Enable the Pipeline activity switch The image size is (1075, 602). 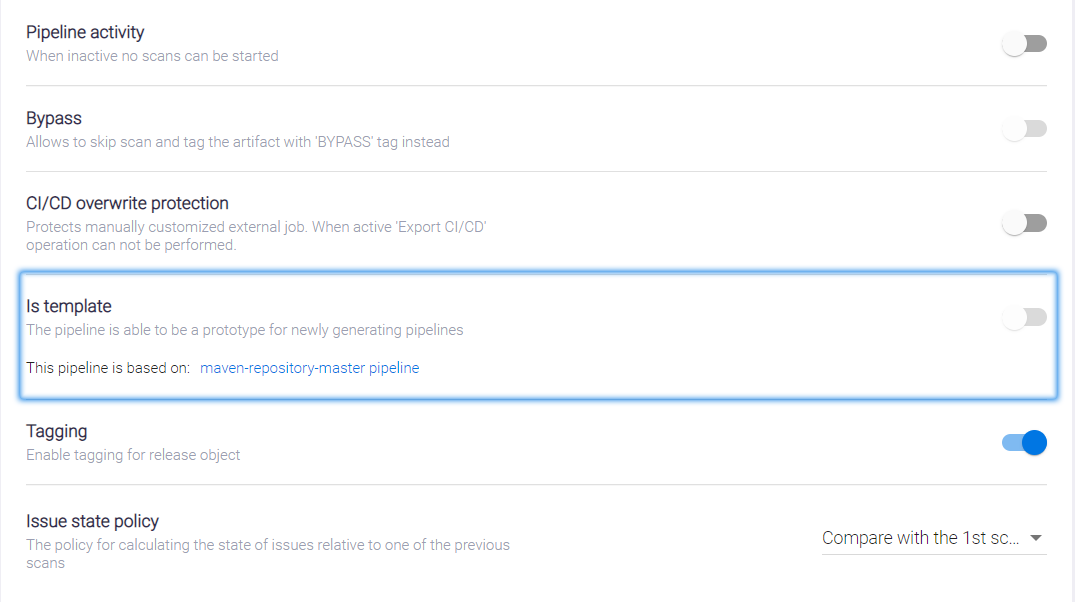[1024, 44]
